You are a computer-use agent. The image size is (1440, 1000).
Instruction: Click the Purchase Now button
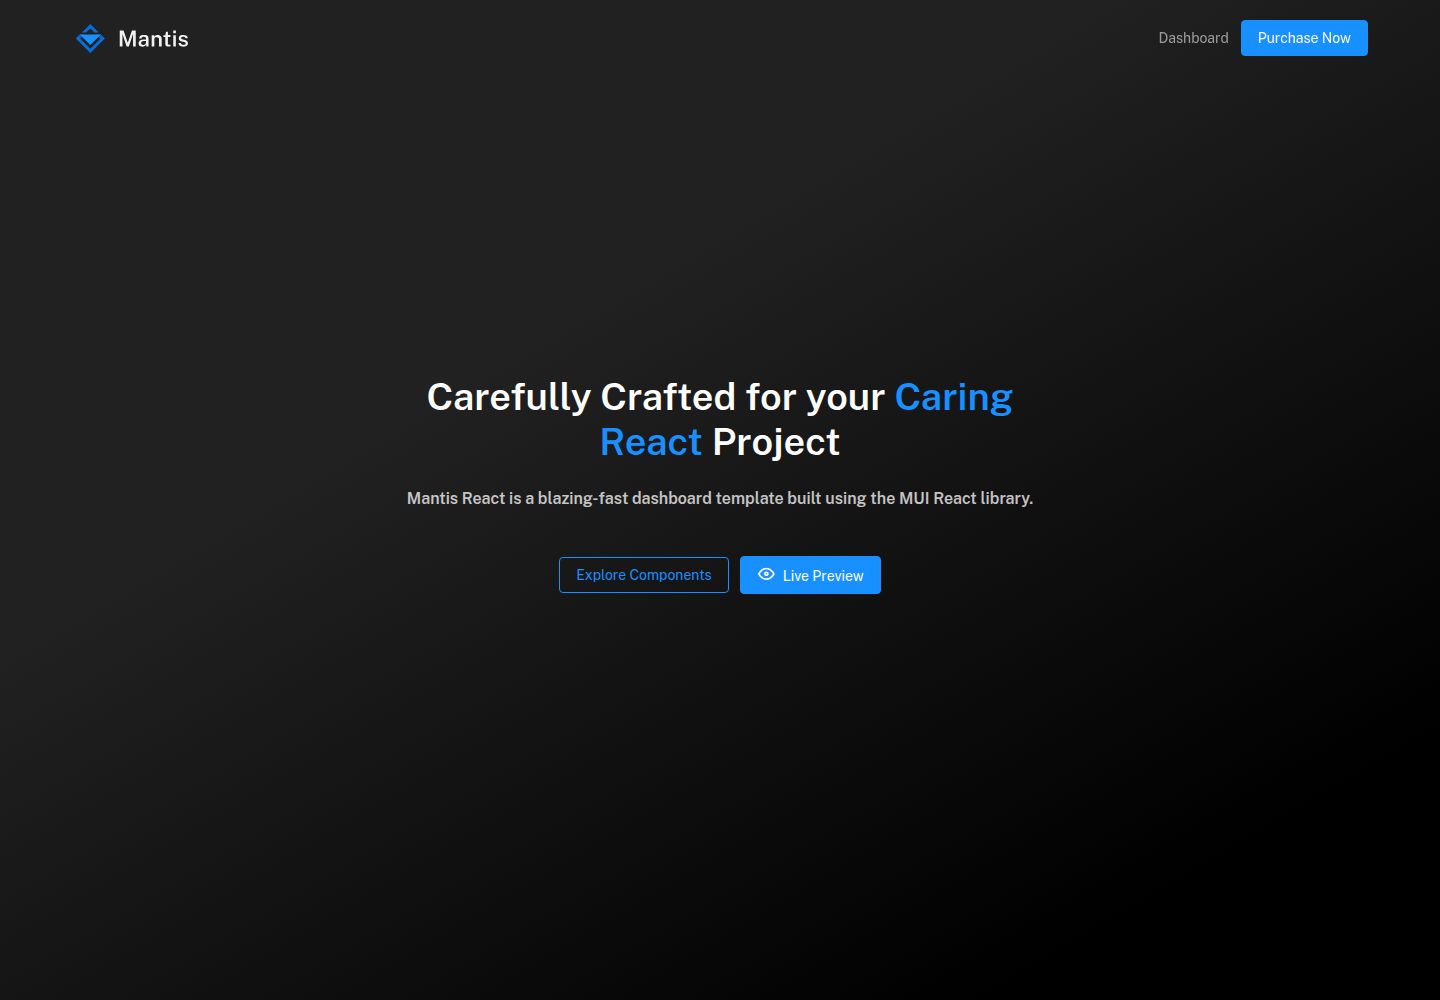1304,38
